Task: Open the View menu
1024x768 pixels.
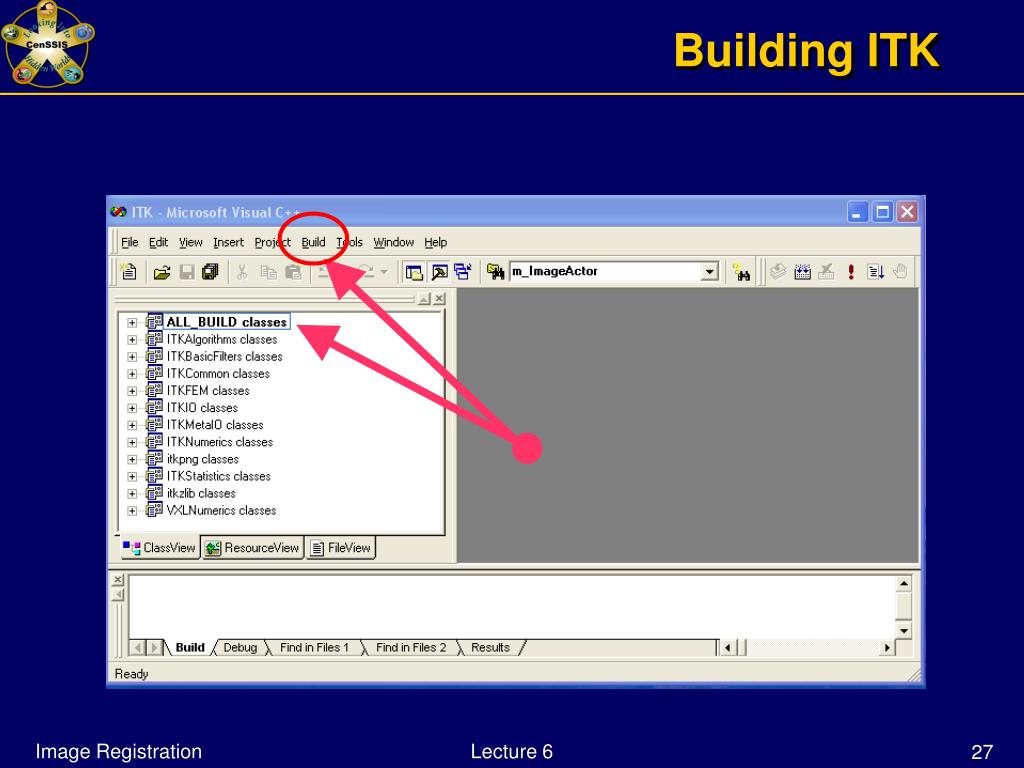Action: (191, 242)
